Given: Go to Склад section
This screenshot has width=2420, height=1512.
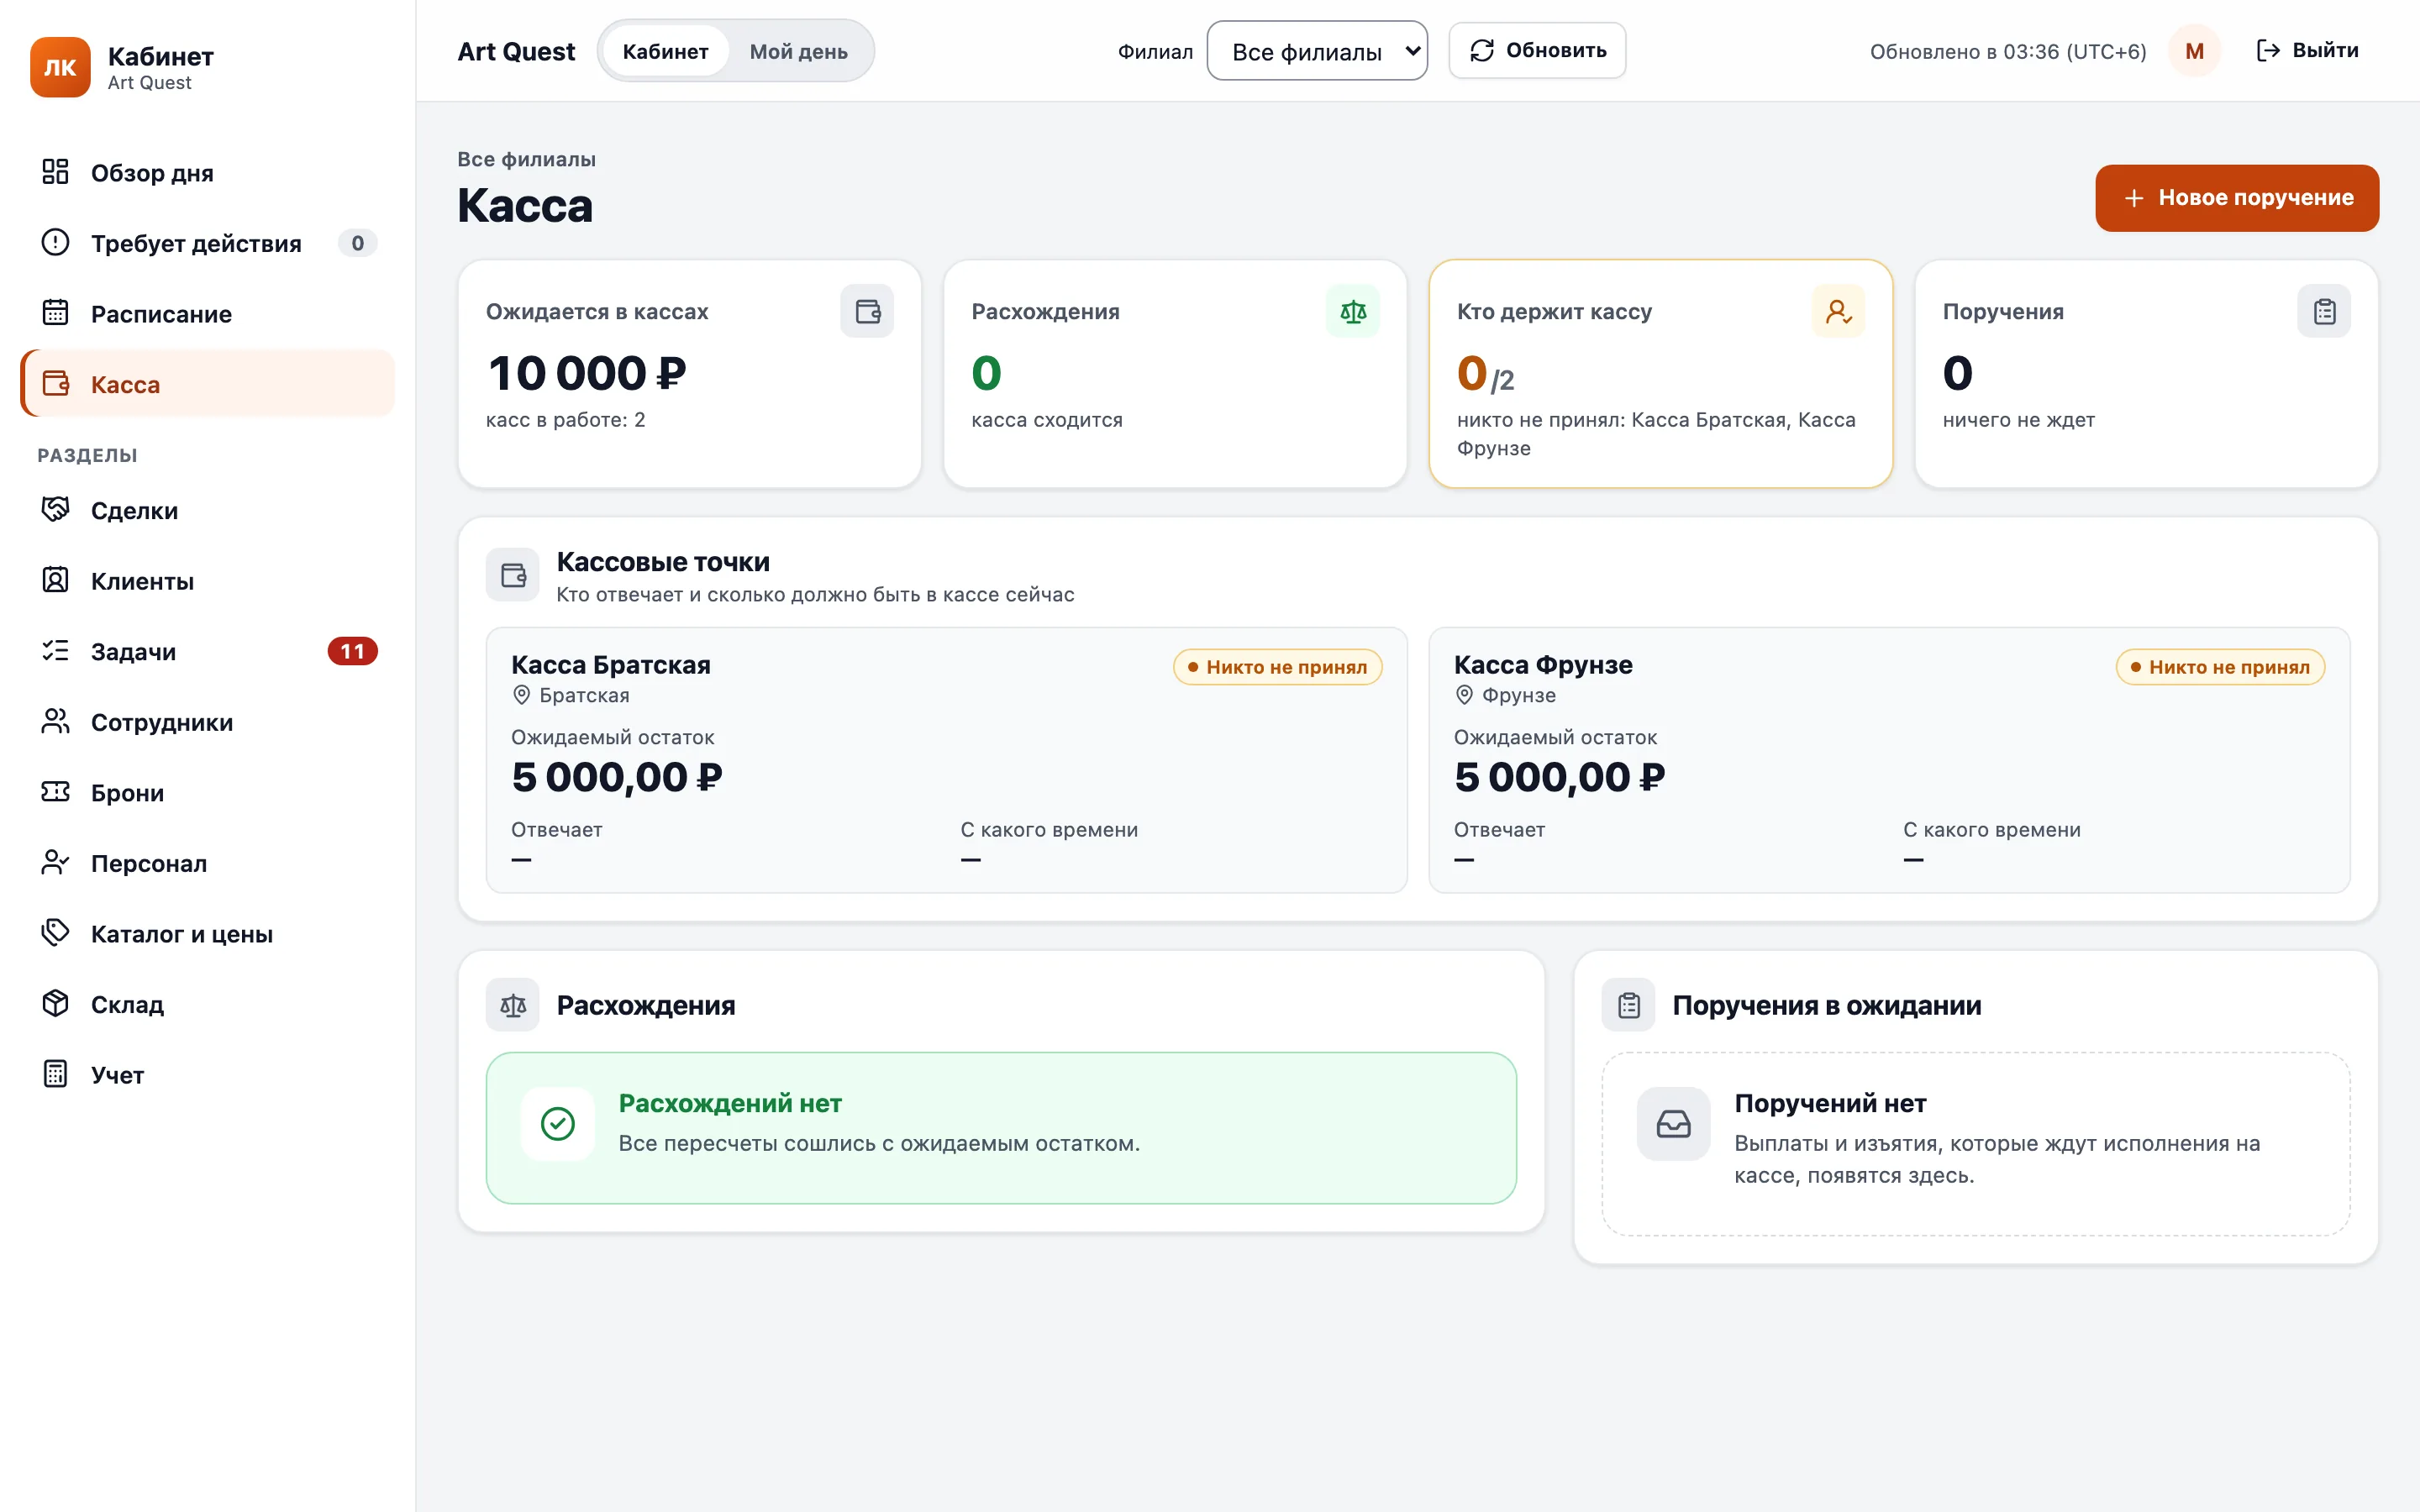Looking at the screenshot, I should [208, 1003].
